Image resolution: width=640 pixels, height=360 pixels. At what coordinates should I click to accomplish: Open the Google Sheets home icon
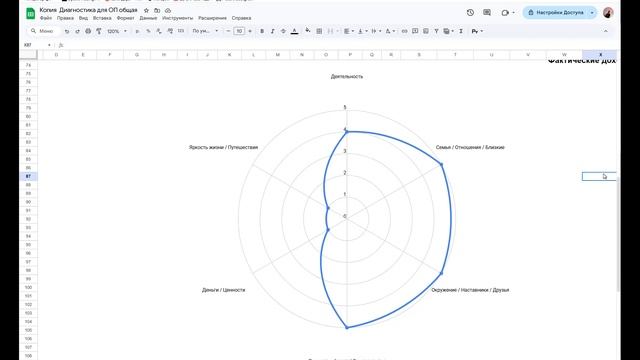coord(31,13)
